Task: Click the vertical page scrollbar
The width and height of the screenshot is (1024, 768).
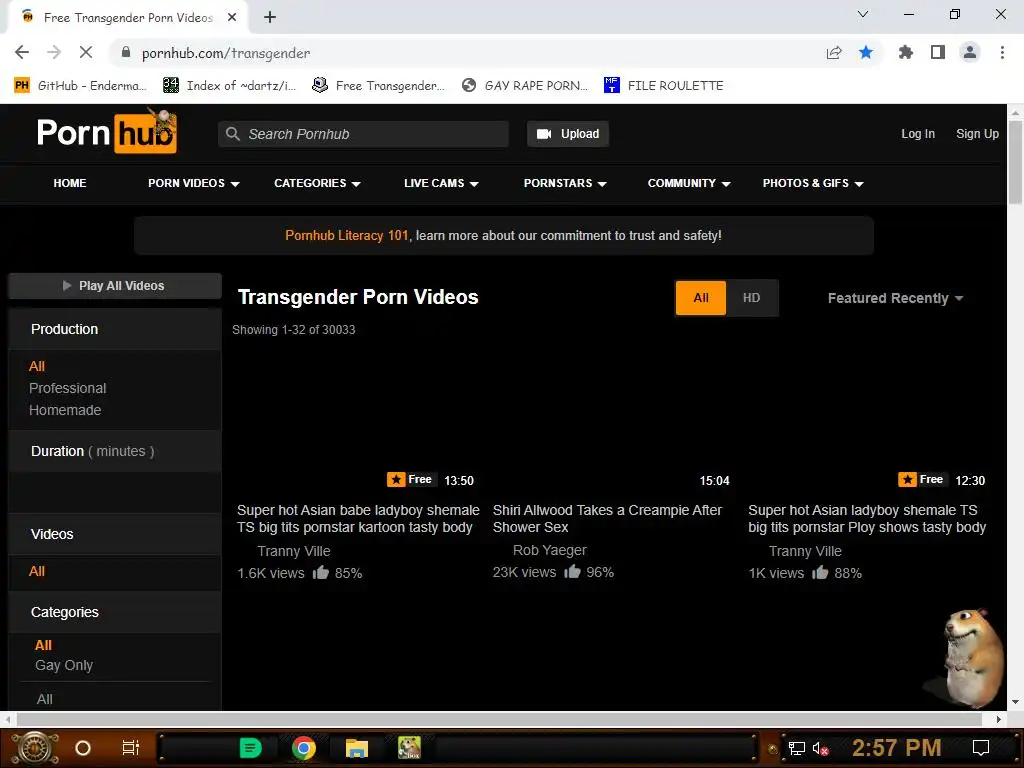Action: (1015, 163)
